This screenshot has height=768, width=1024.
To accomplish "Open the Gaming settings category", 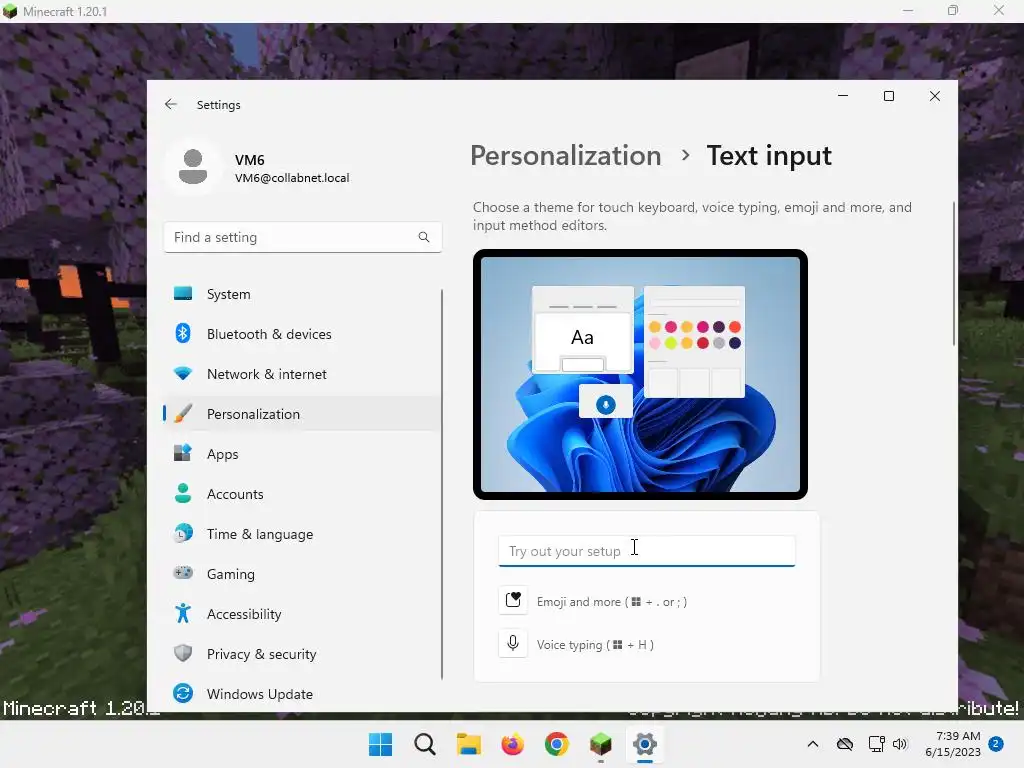I will pyautogui.click(x=303, y=574).
